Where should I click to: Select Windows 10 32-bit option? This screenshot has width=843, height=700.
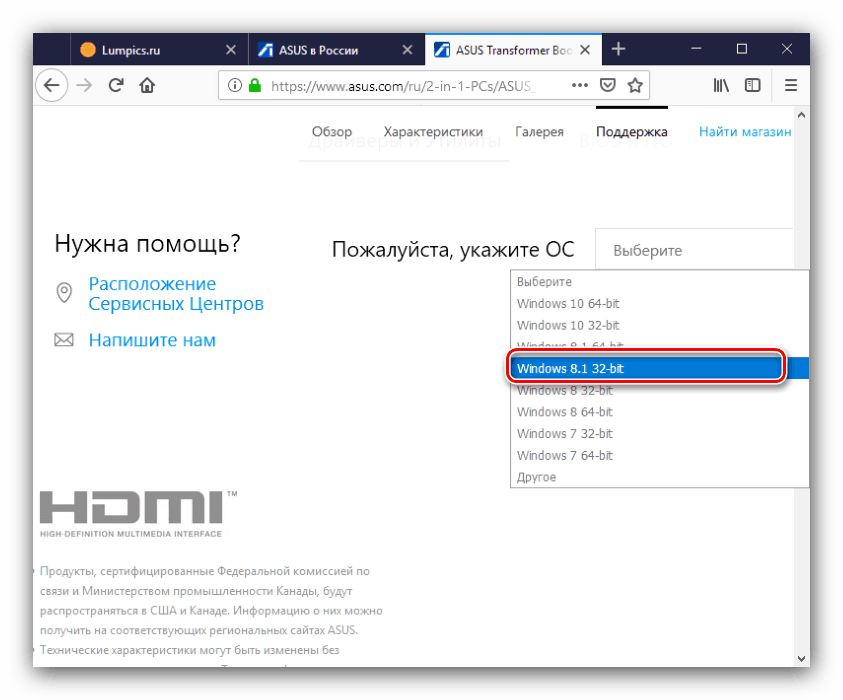659,325
